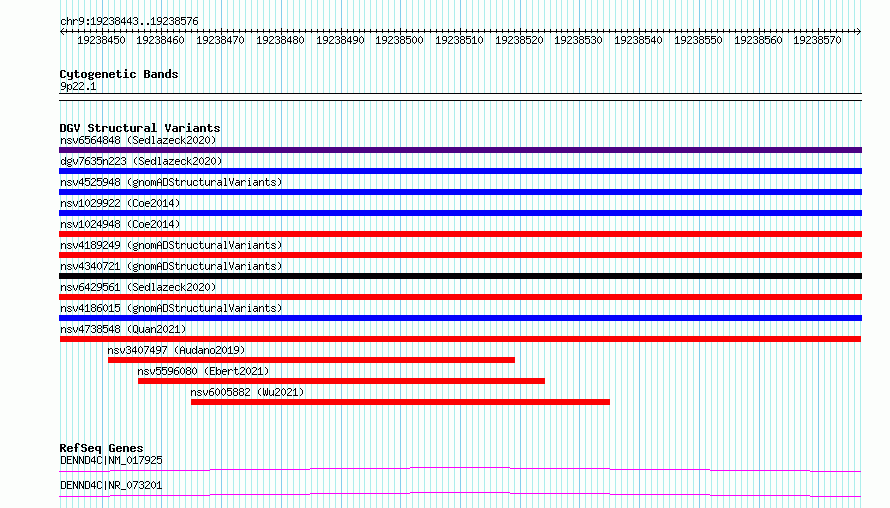The width and height of the screenshot is (890, 508).
Task: Click the black bar under nsv4340721
Action: click(x=460, y=276)
